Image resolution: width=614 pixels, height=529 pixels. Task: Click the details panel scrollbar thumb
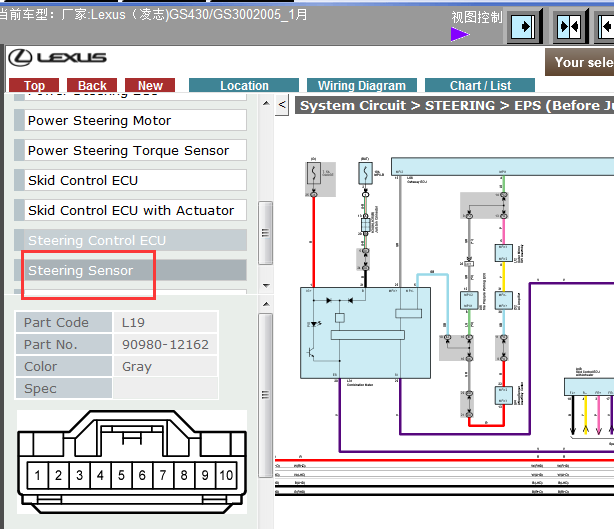[265, 395]
